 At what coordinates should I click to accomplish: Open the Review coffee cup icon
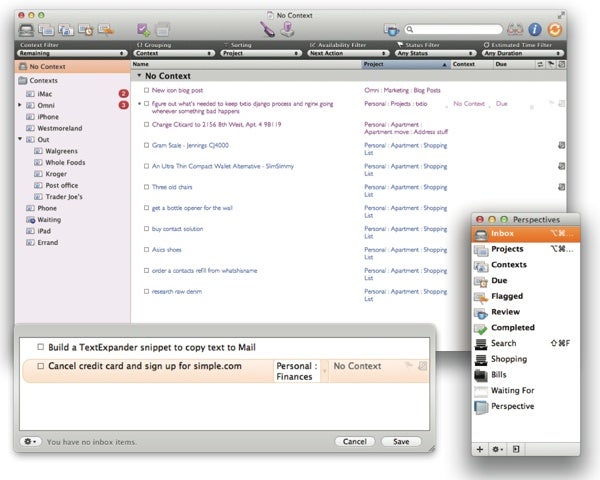[391, 30]
